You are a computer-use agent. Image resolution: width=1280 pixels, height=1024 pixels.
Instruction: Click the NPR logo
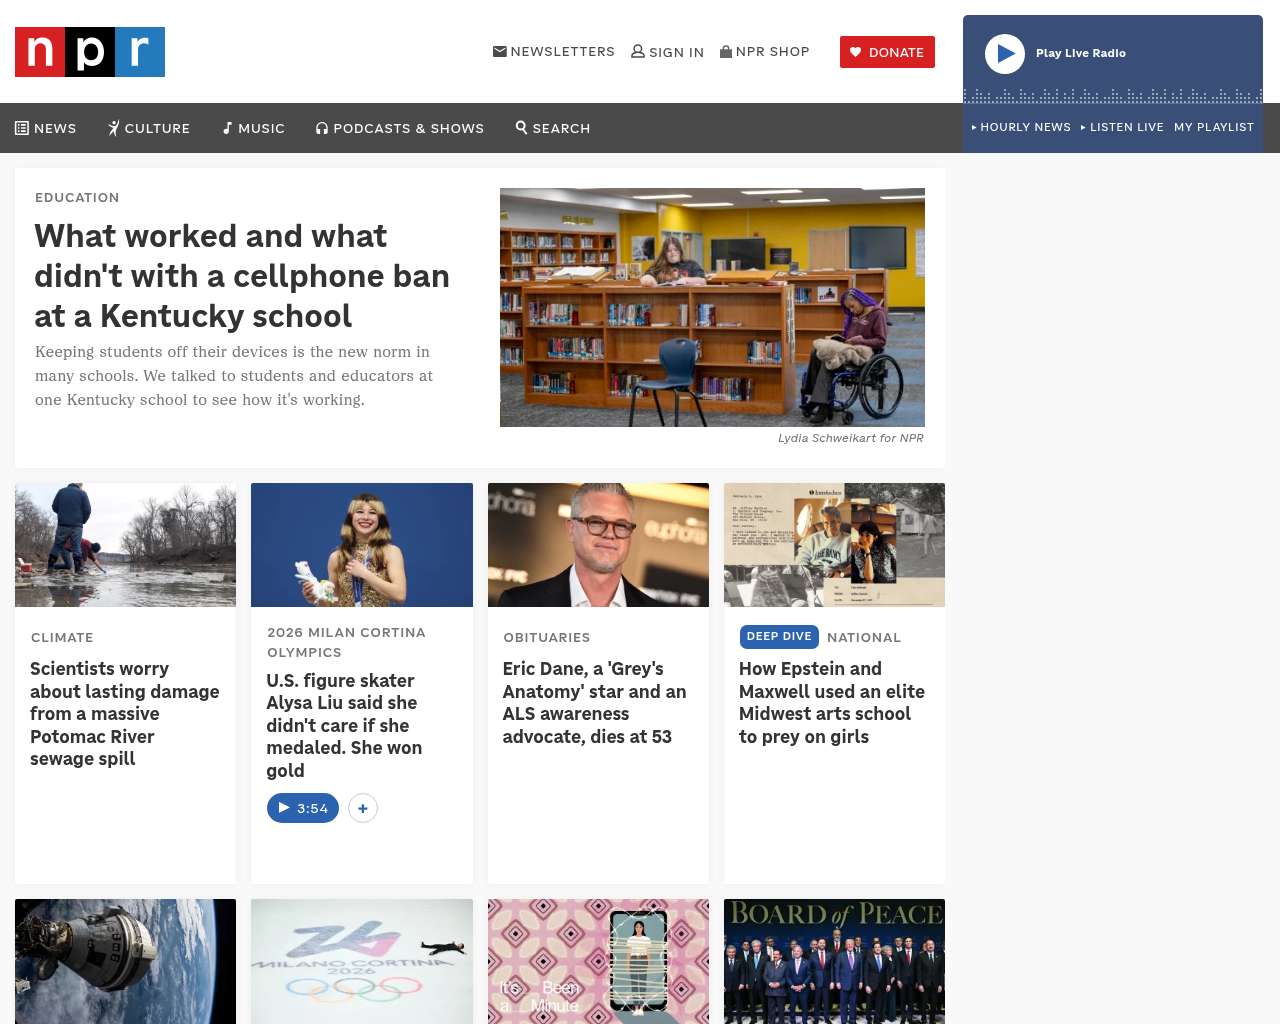[90, 52]
